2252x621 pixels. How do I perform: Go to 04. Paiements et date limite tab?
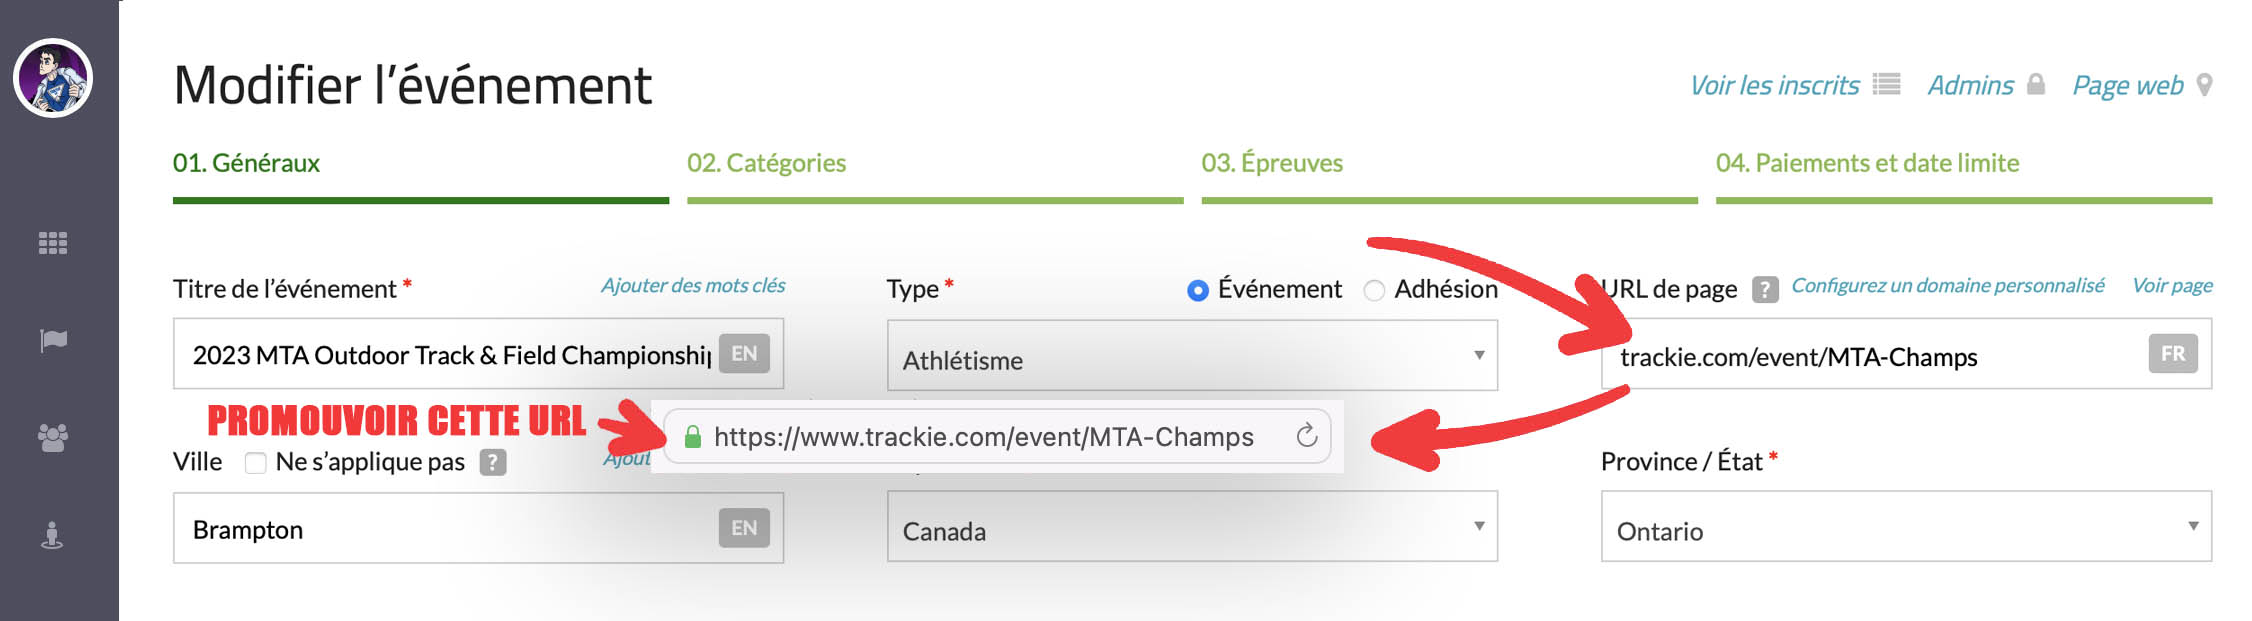click(1867, 163)
